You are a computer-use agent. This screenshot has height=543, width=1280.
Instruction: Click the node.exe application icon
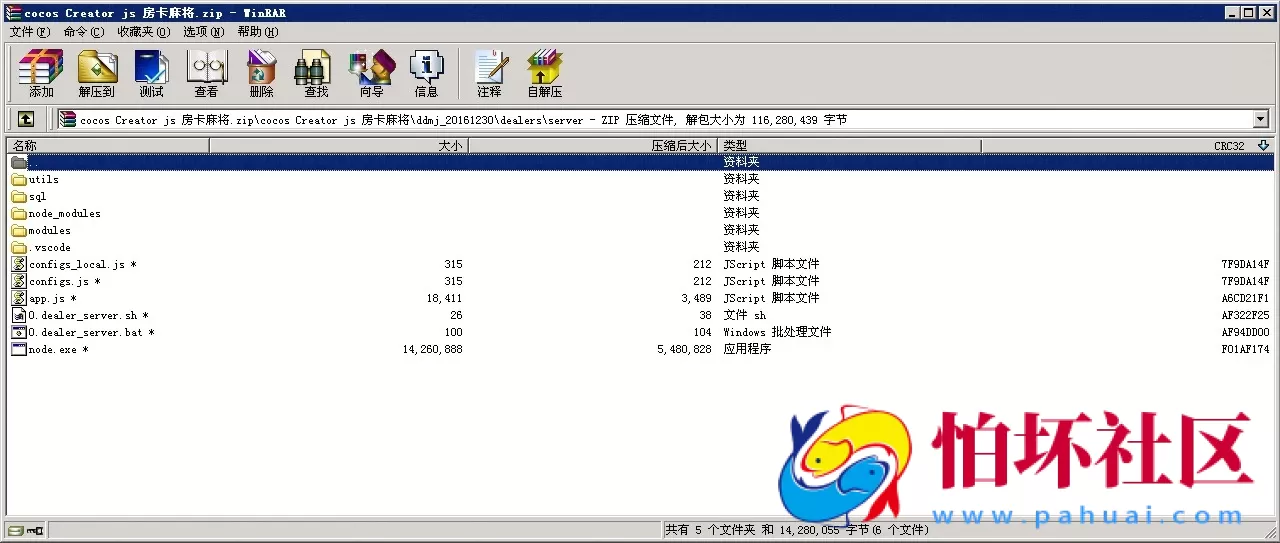[19, 349]
